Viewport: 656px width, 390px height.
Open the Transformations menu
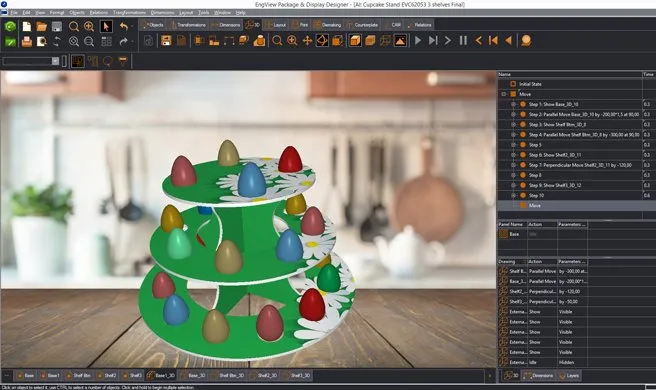pos(129,13)
